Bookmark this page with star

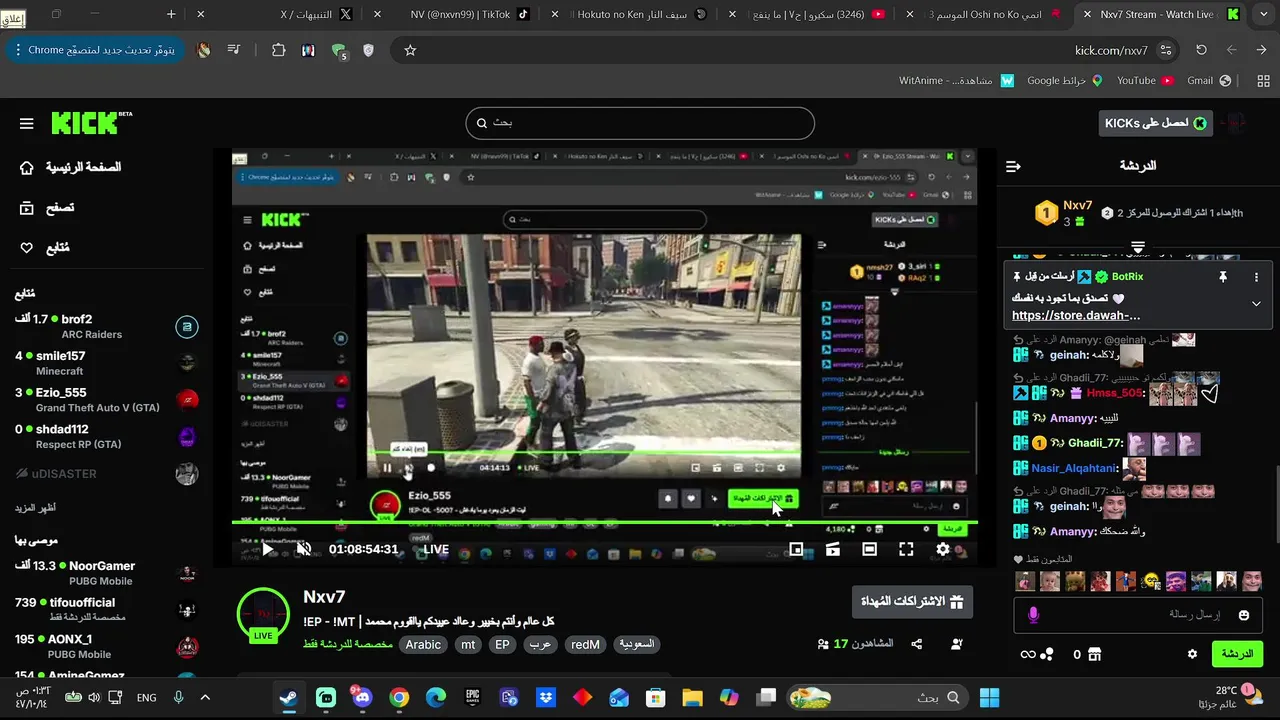click(x=410, y=50)
